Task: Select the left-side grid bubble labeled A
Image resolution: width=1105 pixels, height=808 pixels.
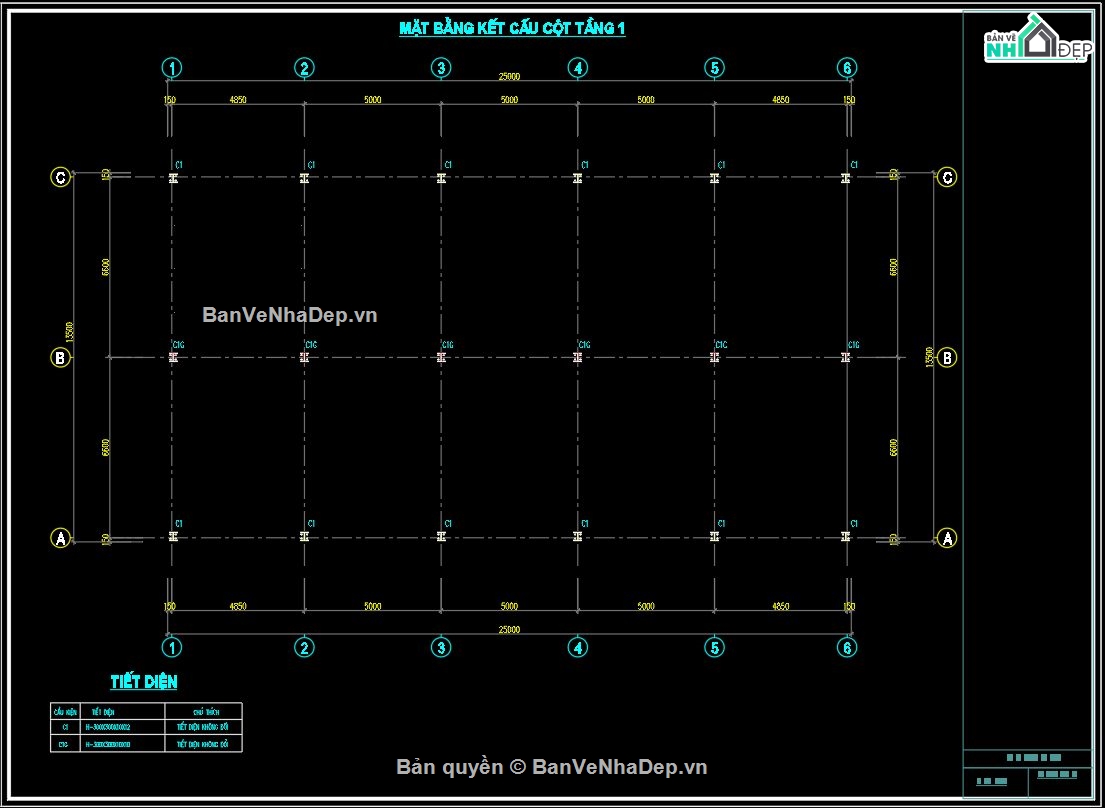Action: tap(61, 538)
